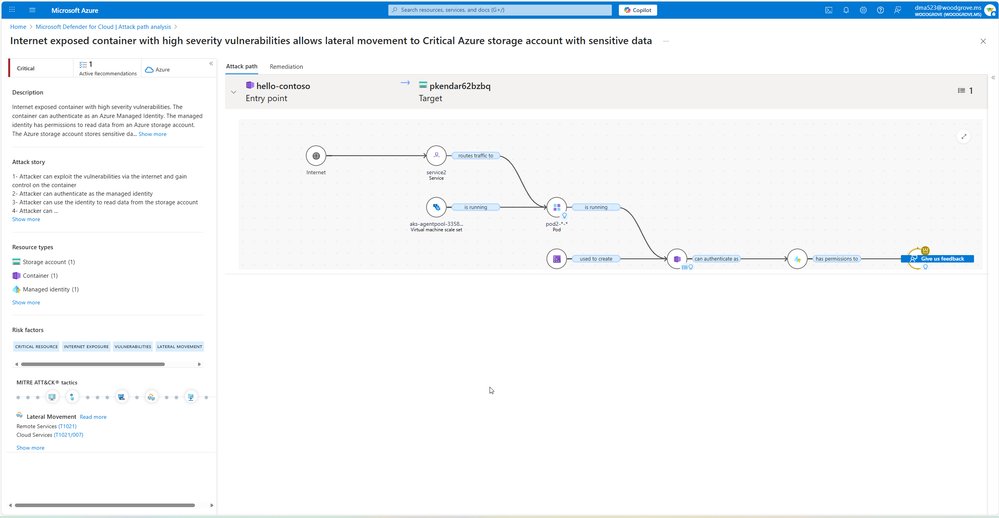This screenshot has width=999, height=518.
Task: Click the risk factors horizontal scrollbar
Action: 93,364
